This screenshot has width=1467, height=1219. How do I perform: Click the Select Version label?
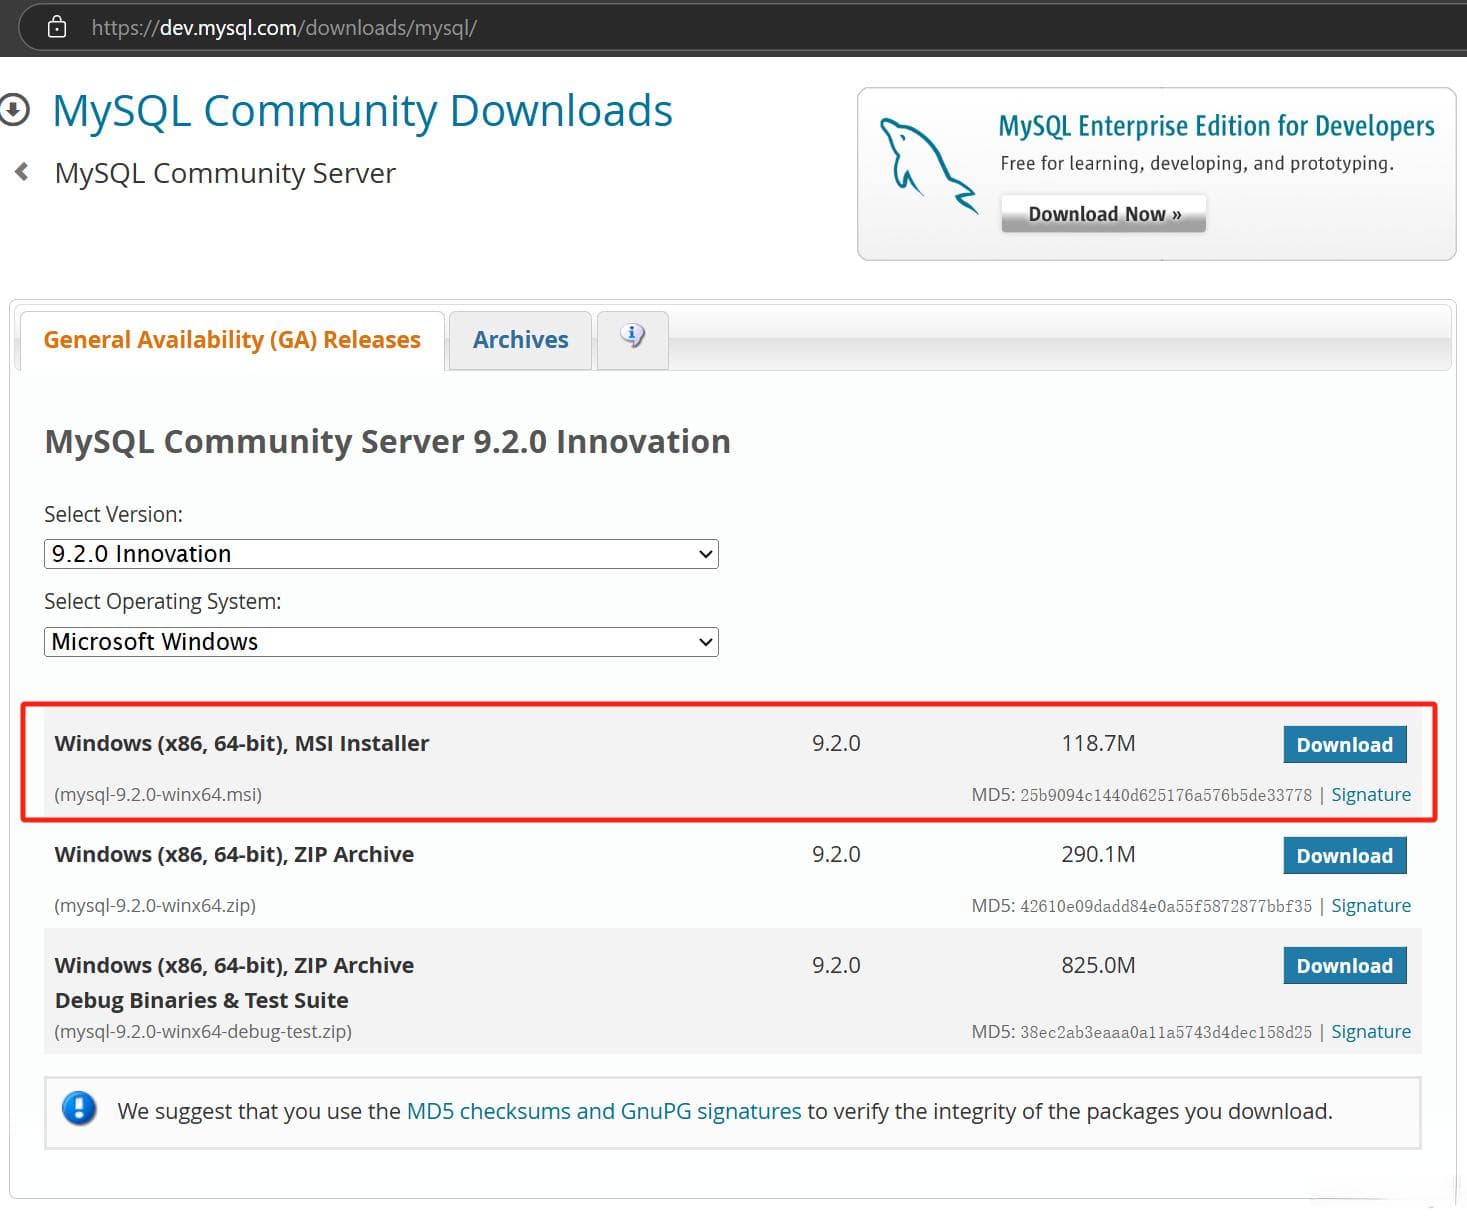click(113, 514)
